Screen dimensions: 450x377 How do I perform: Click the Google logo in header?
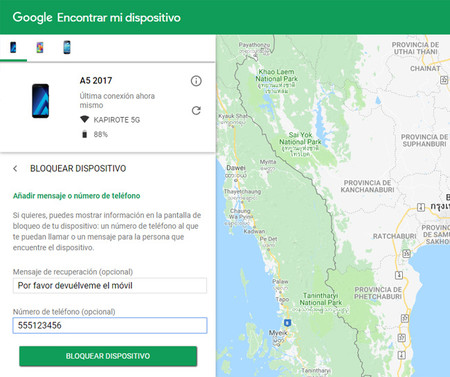tap(32, 17)
